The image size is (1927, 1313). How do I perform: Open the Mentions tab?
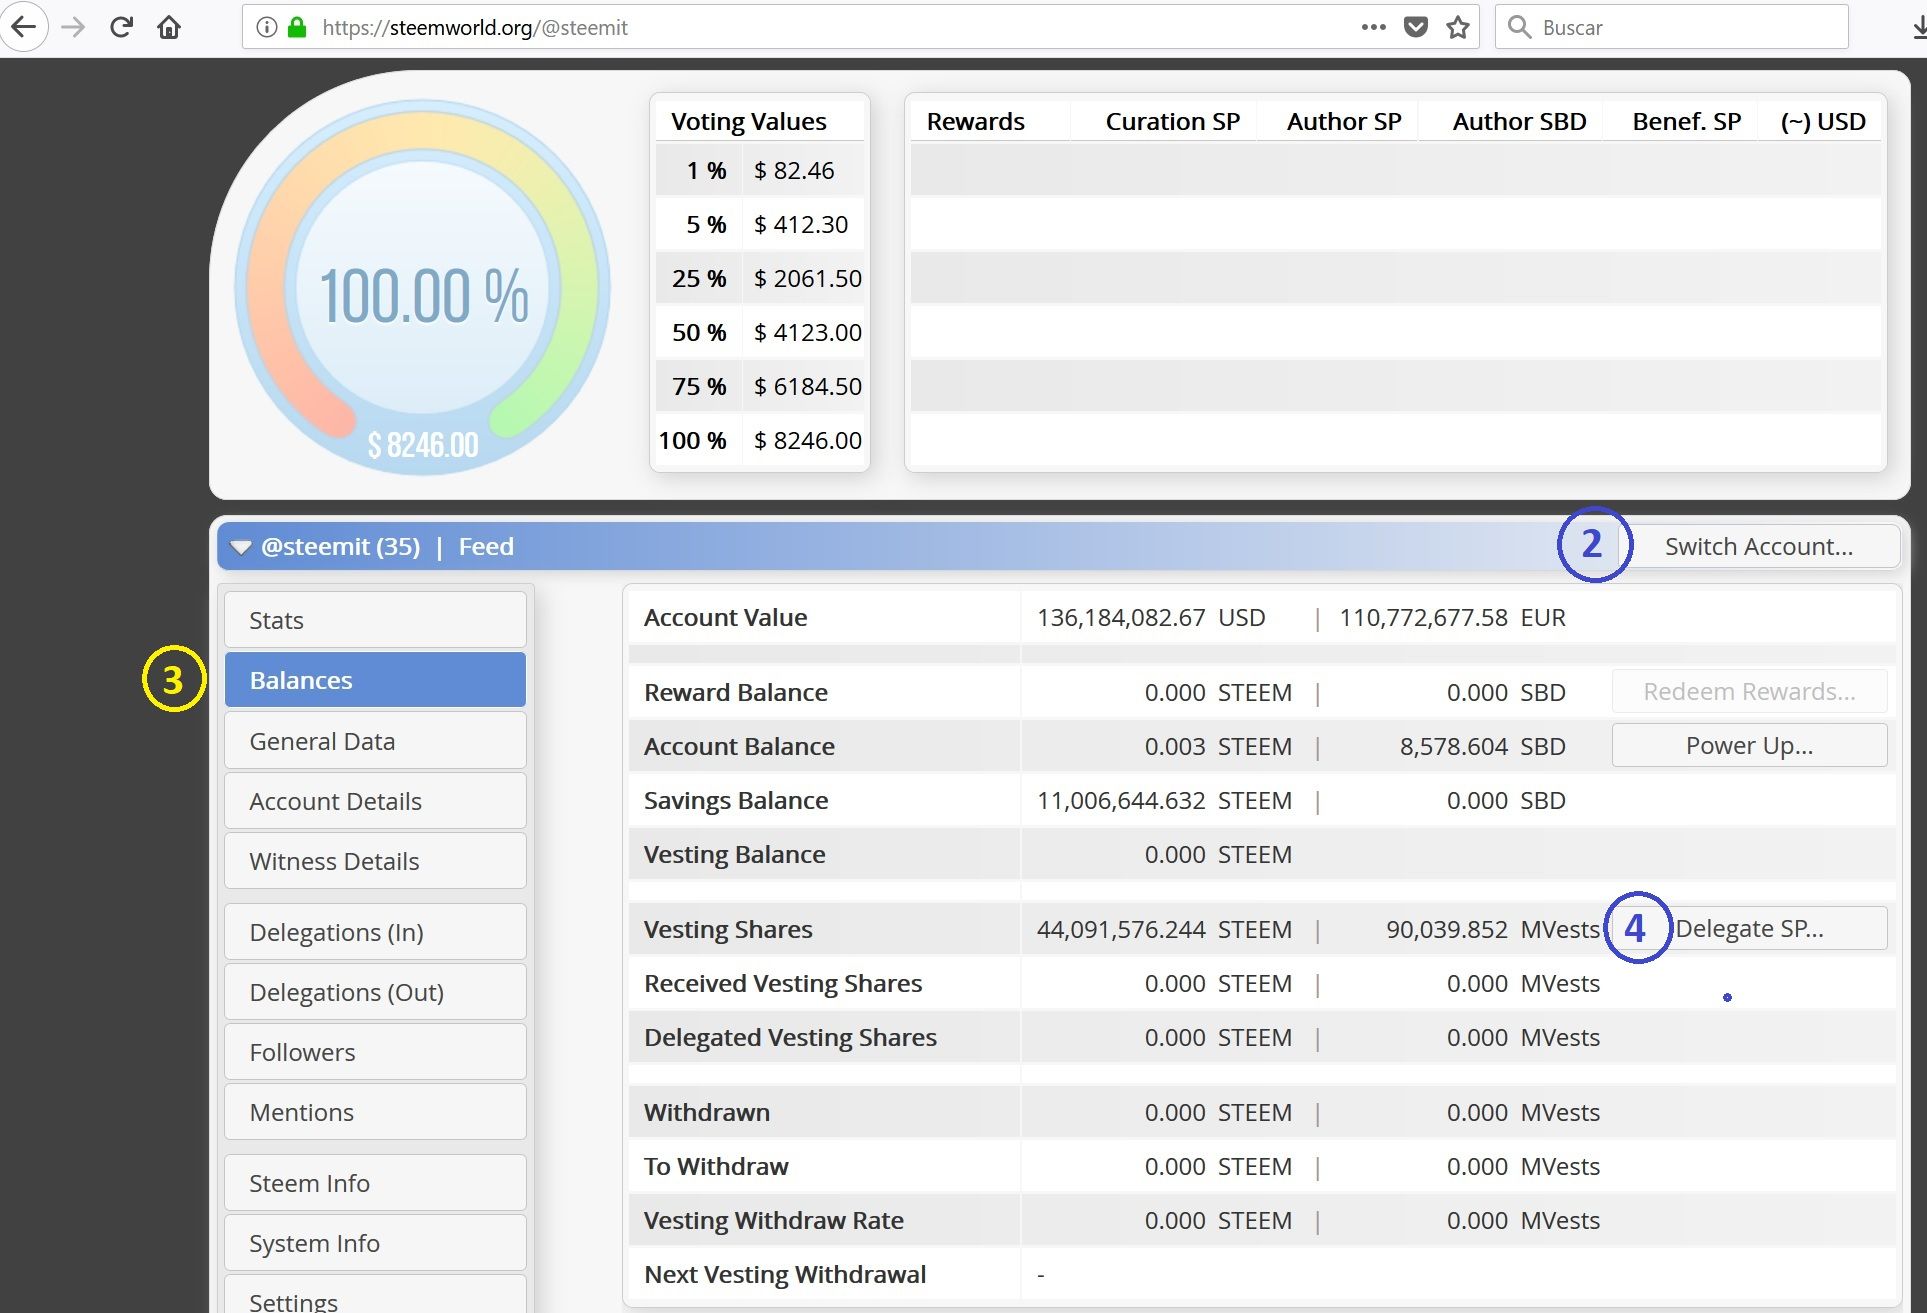[375, 1112]
